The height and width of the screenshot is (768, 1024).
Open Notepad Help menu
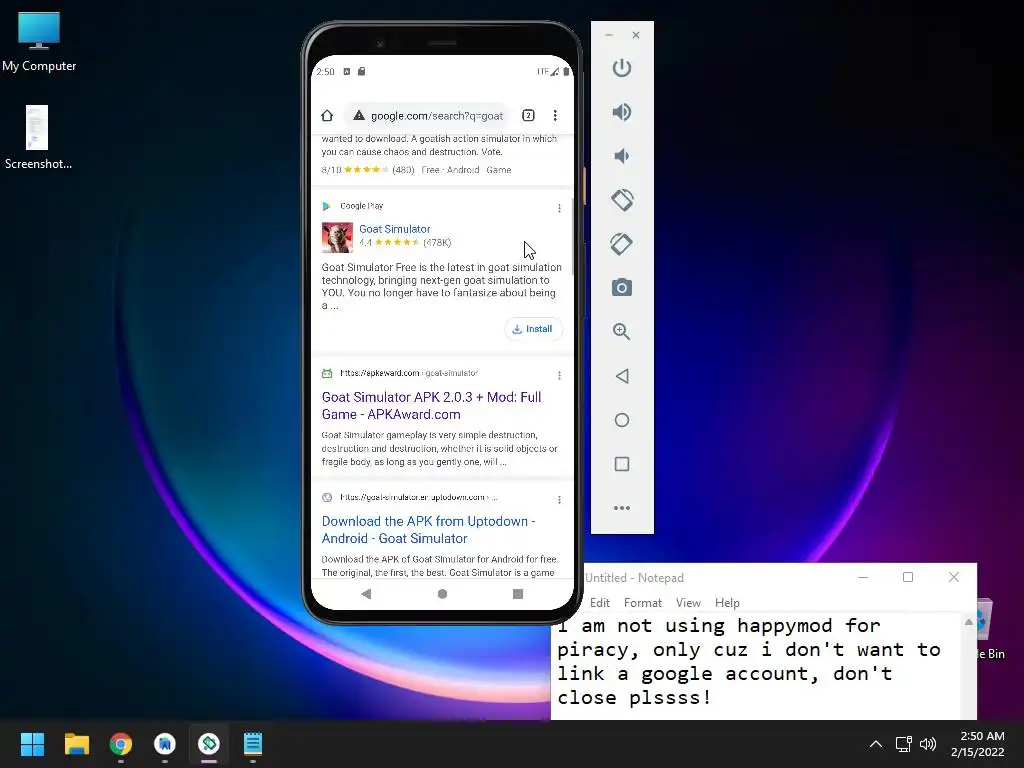point(727,603)
